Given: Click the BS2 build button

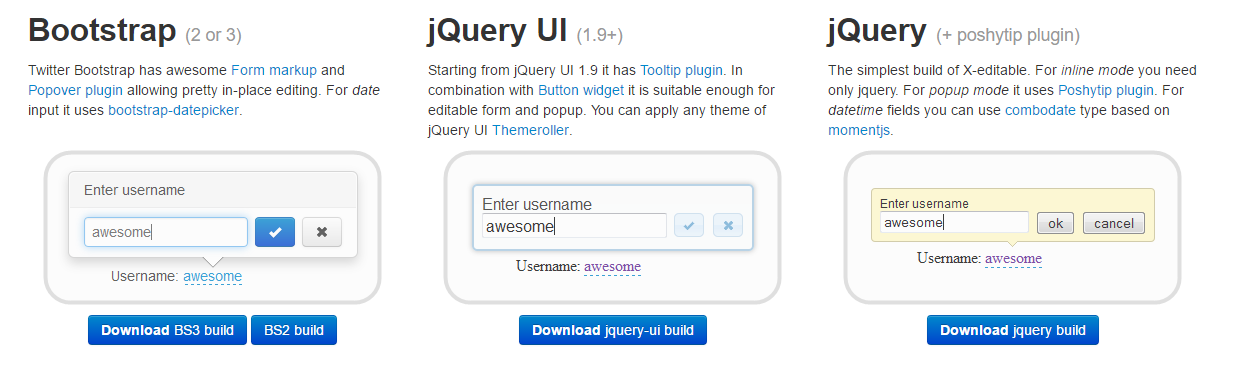Looking at the screenshot, I should coord(294,330).
